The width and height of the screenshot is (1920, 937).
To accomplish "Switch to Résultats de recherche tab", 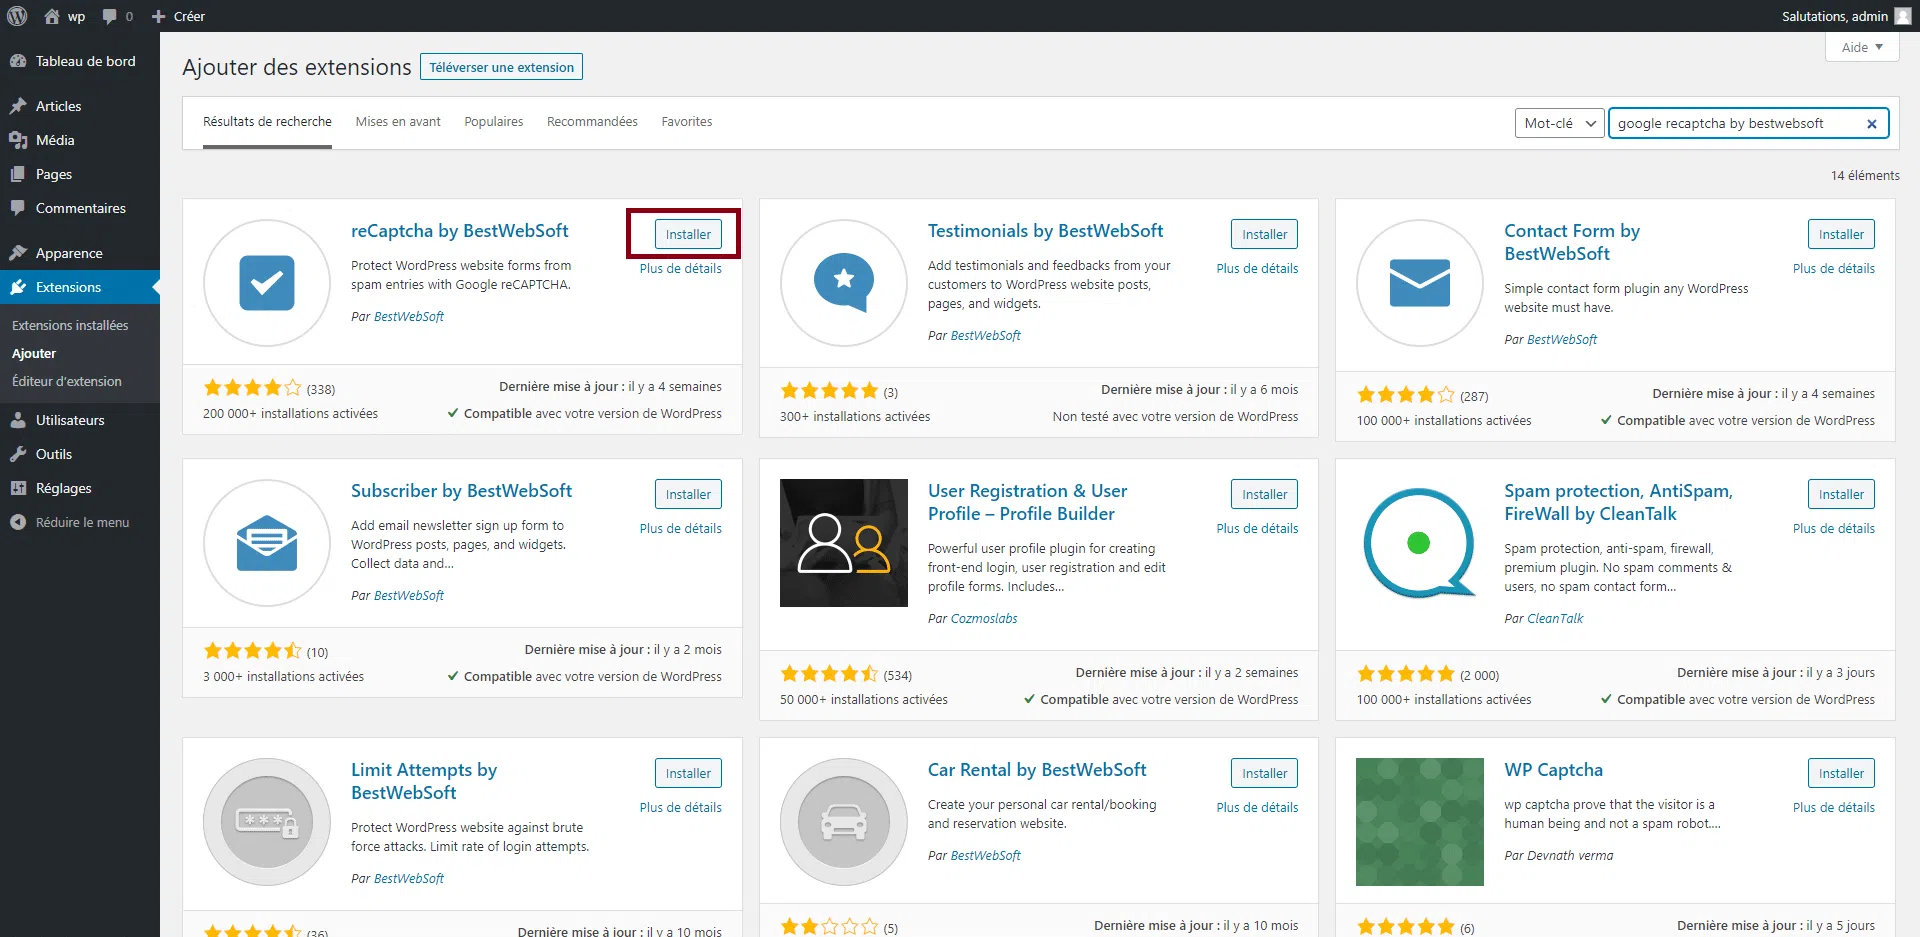I will pos(267,122).
